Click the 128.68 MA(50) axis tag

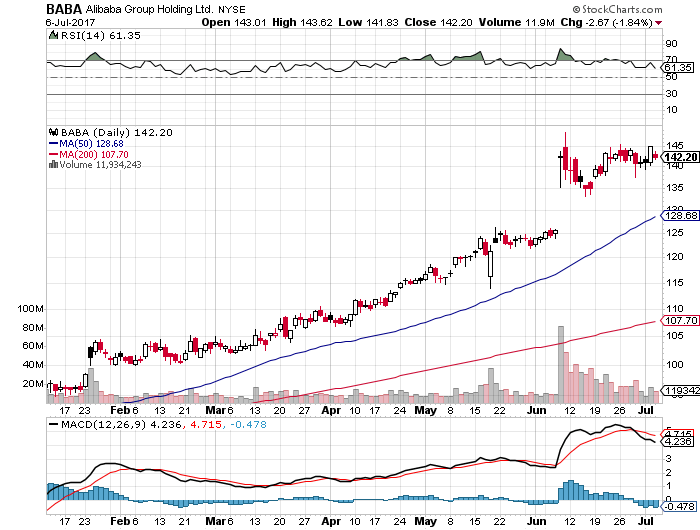click(x=680, y=215)
